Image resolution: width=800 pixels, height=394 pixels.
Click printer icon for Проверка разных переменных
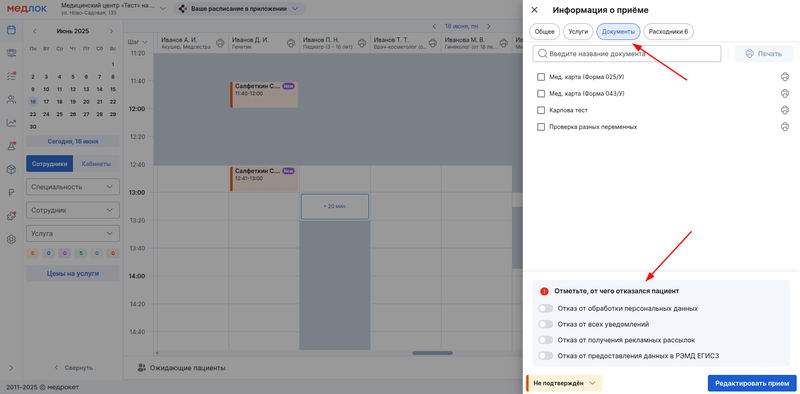(785, 127)
